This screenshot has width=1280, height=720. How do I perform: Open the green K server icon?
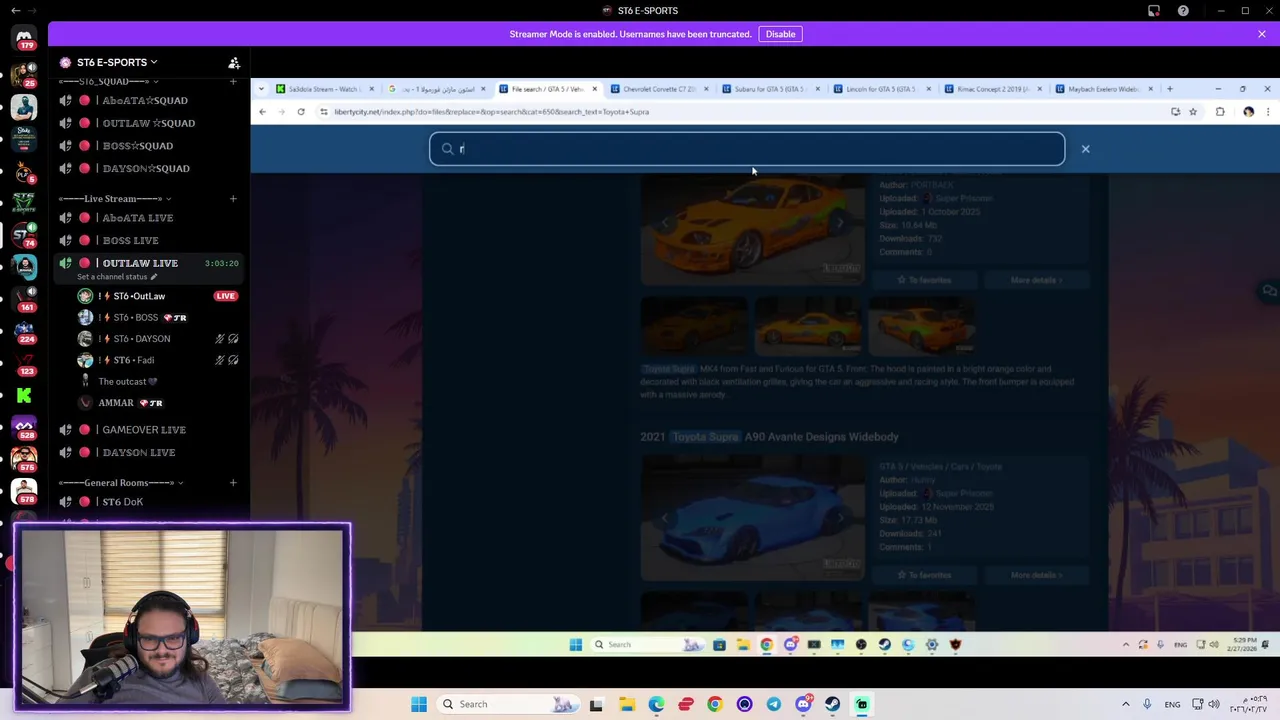24,396
